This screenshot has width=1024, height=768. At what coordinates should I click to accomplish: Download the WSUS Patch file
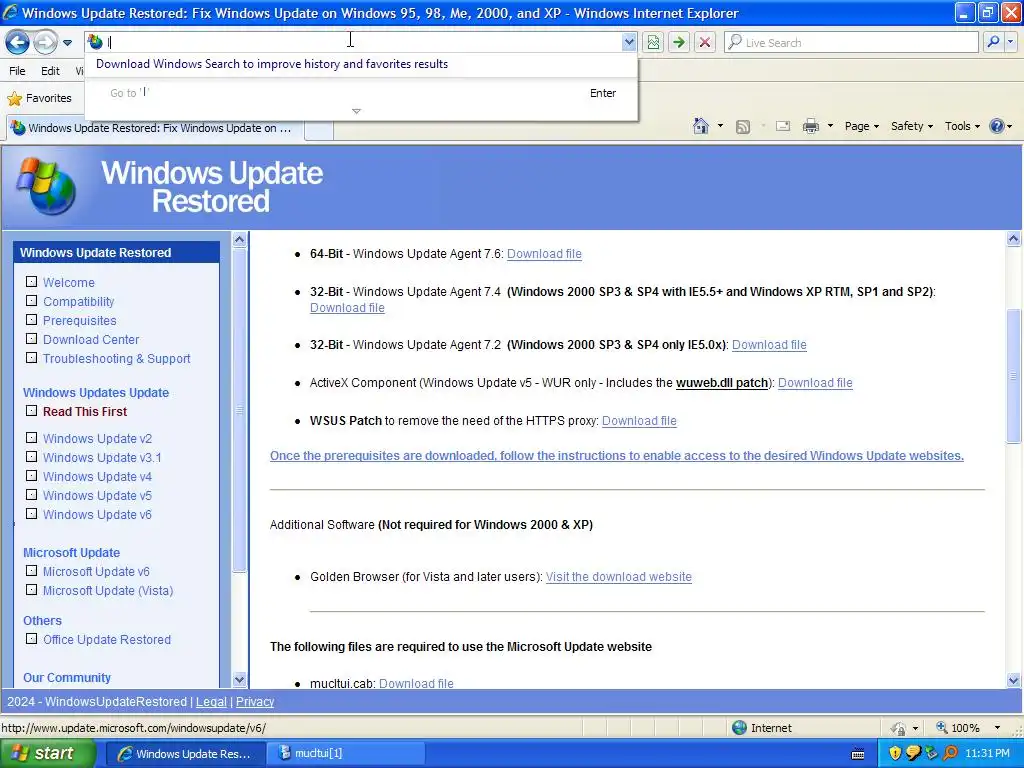(x=639, y=421)
